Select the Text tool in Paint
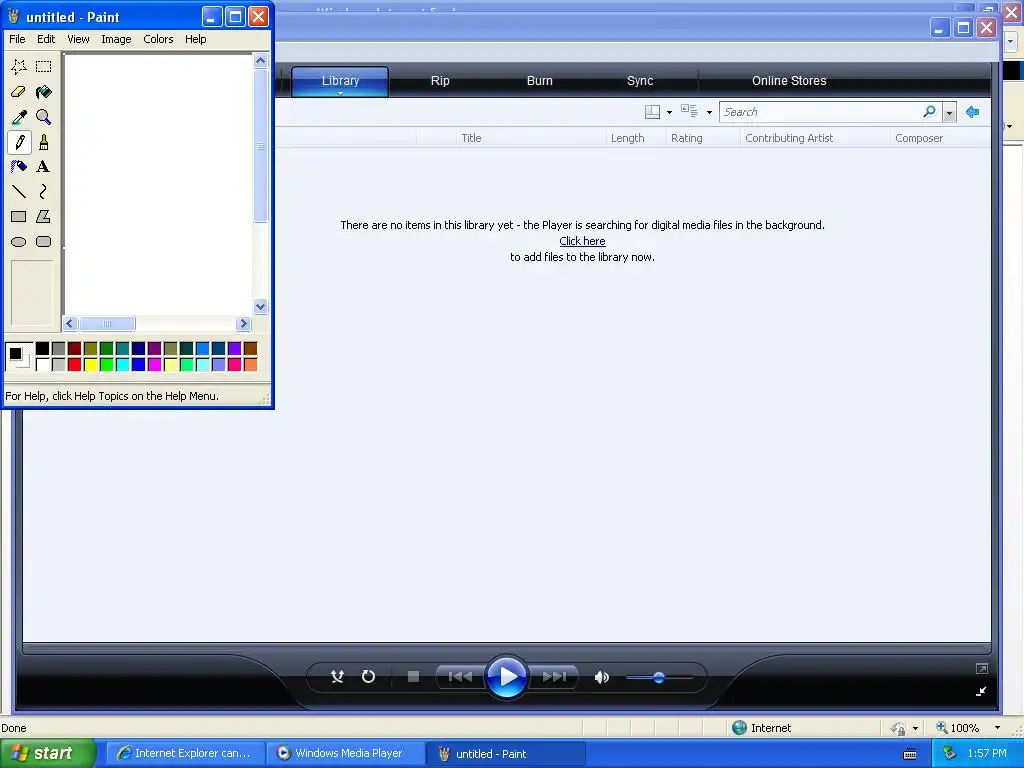The image size is (1024, 768). click(x=44, y=167)
